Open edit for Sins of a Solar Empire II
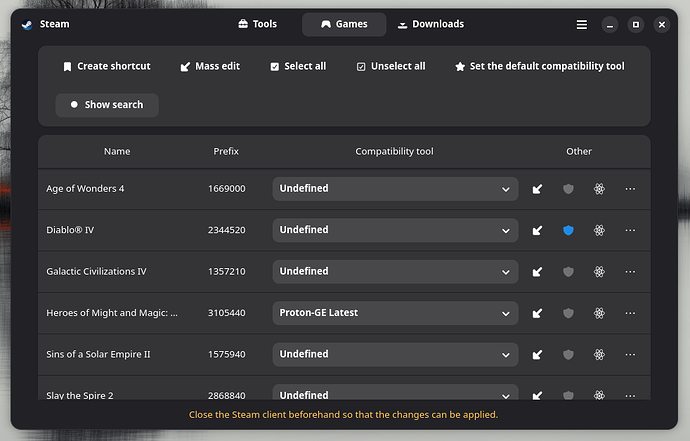 click(537, 355)
